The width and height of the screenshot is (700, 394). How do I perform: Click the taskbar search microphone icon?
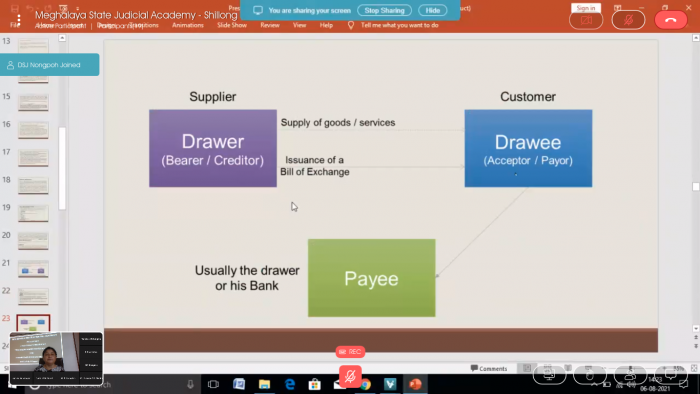point(191,384)
